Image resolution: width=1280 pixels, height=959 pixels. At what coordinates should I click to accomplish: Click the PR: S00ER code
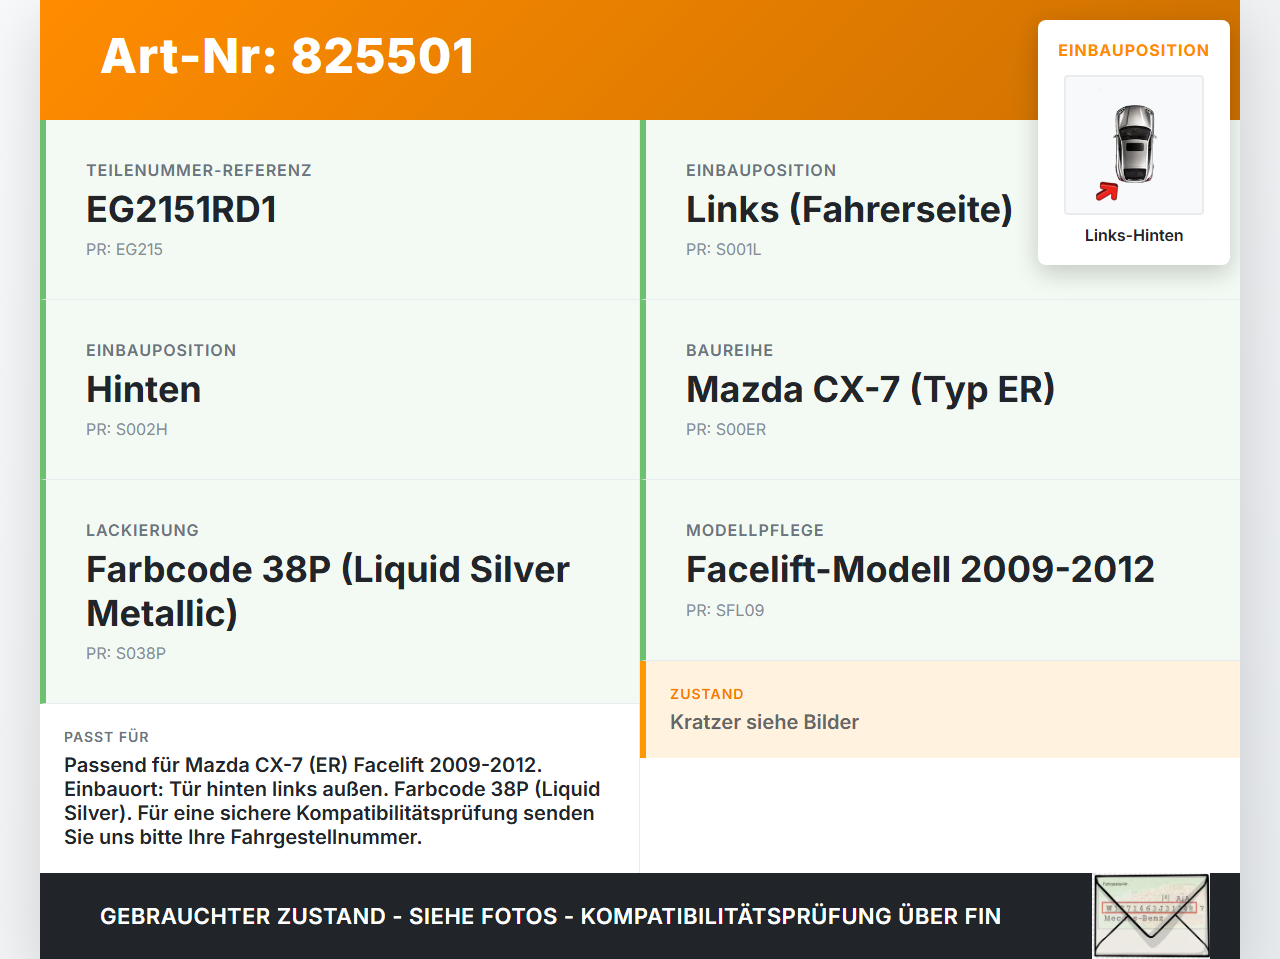pos(726,429)
